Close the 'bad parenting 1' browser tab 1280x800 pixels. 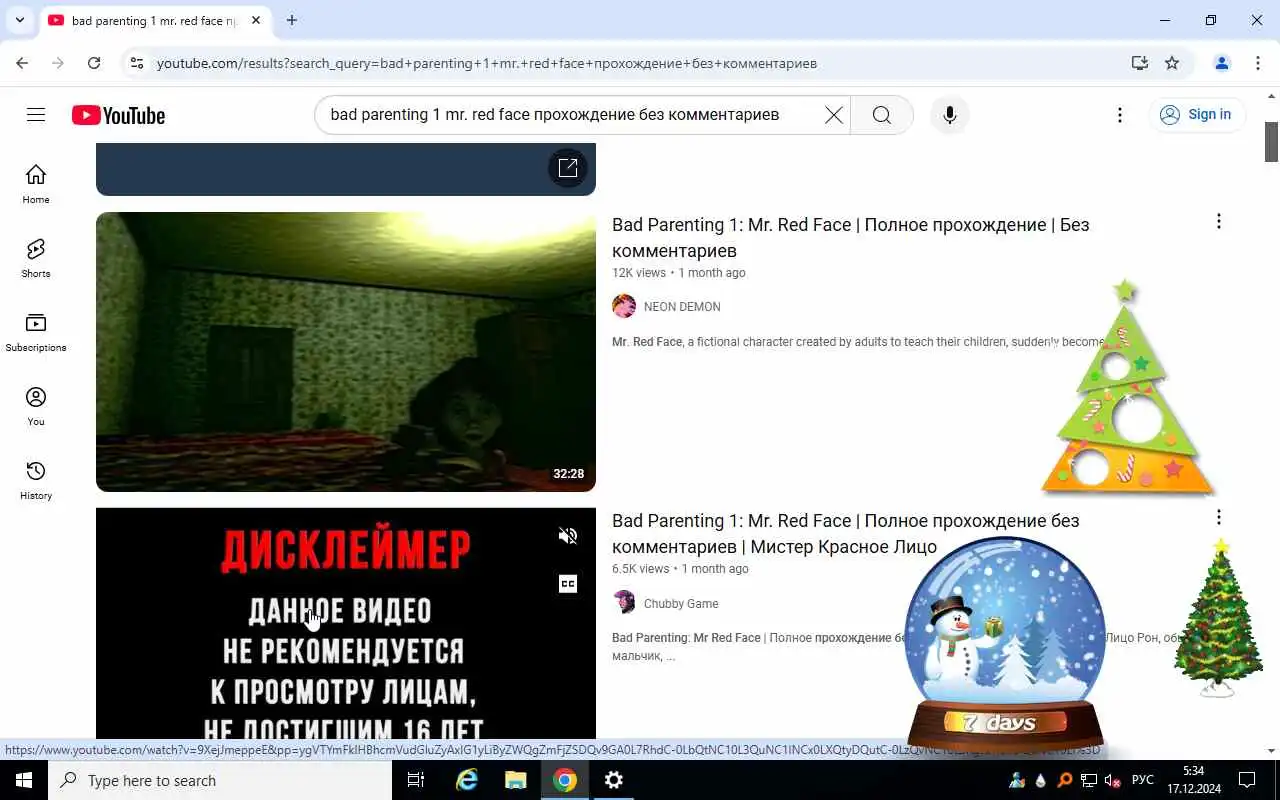point(256,20)
